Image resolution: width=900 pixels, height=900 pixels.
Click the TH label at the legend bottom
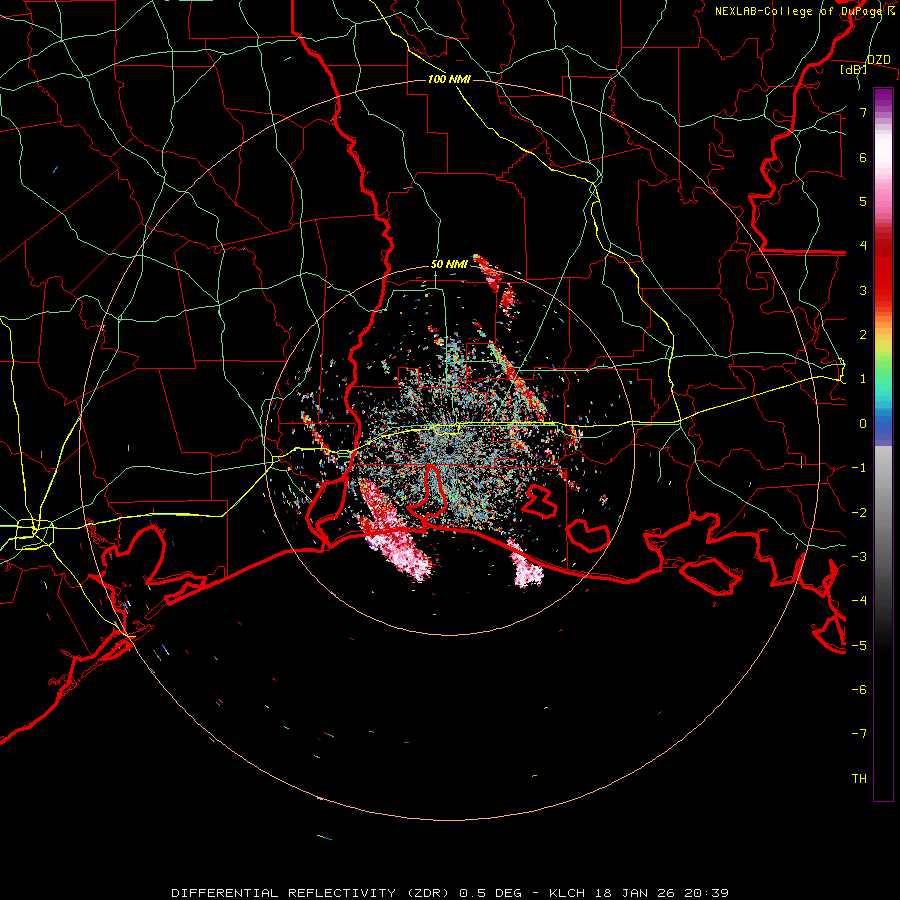[859, 779]
